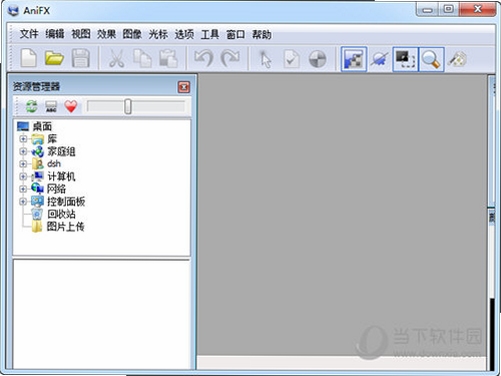The image size is (501, 376).
Task: Click the Cut scissors icon
Action: point(116,59)
